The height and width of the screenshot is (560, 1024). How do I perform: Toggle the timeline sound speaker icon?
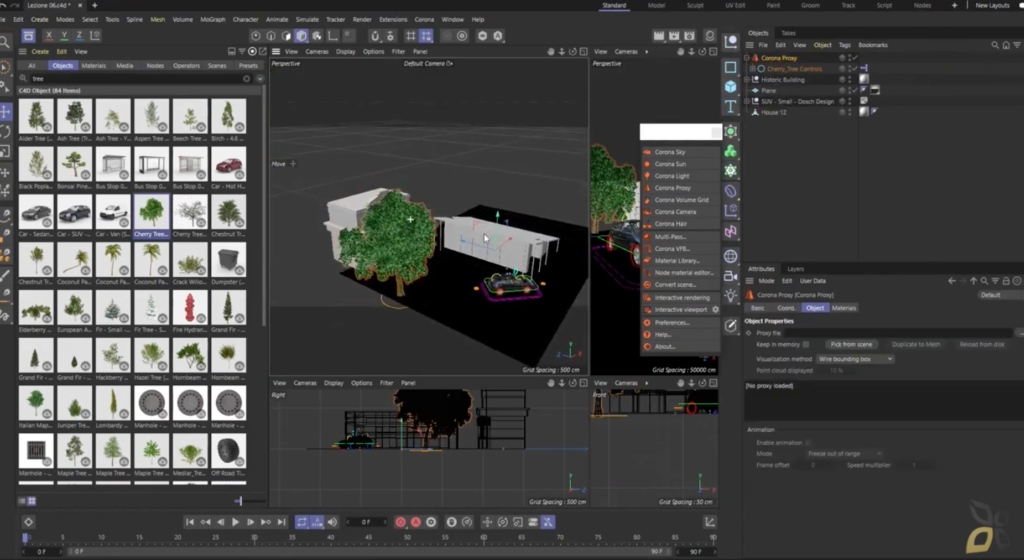click(x=332, y=522)
